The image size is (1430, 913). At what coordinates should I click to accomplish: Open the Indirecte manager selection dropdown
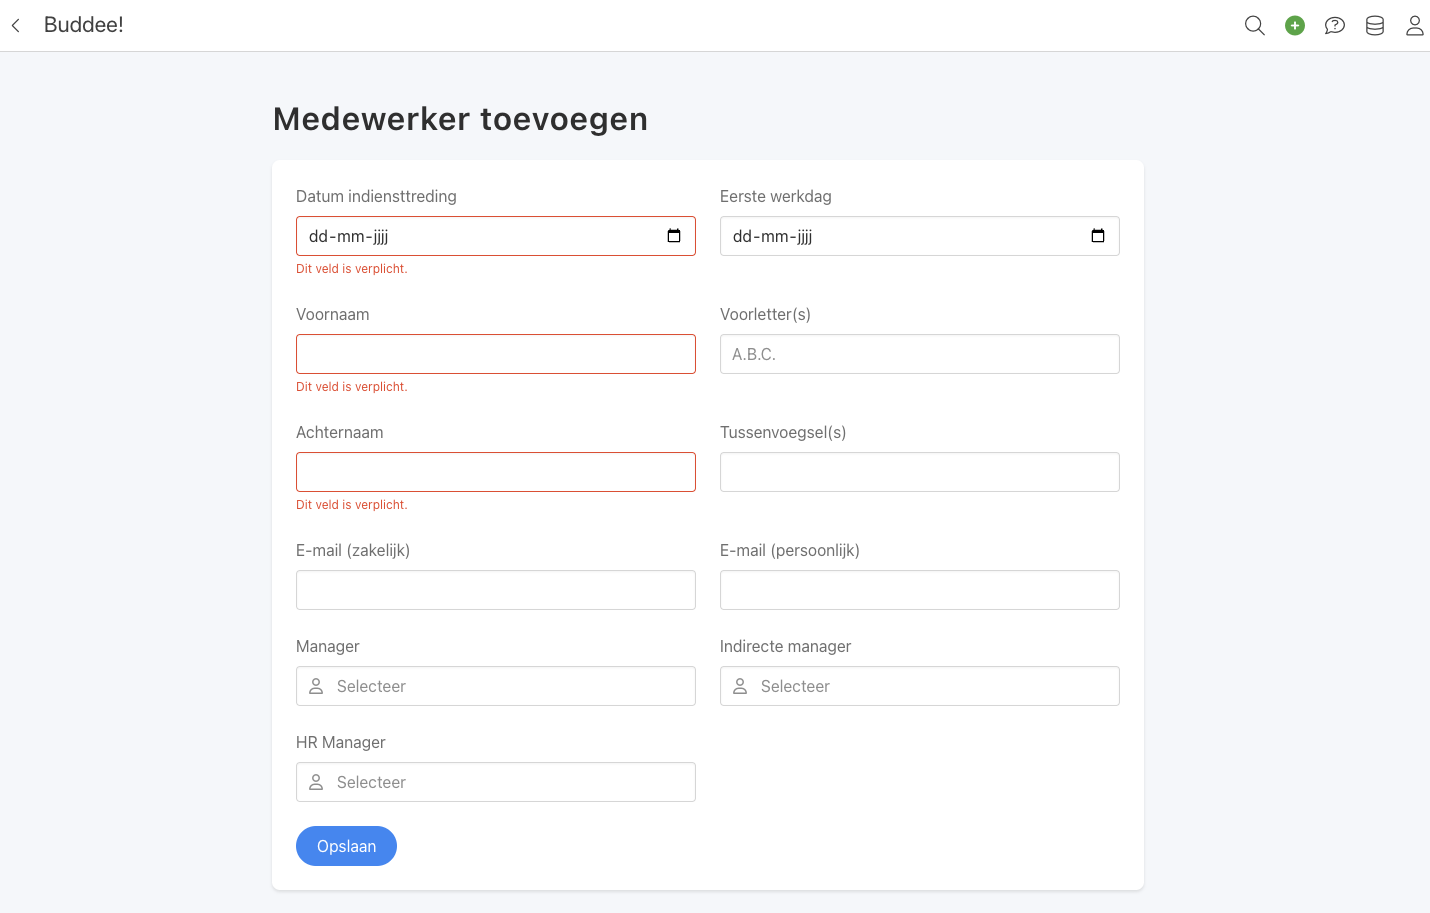(x=920, y=686)
